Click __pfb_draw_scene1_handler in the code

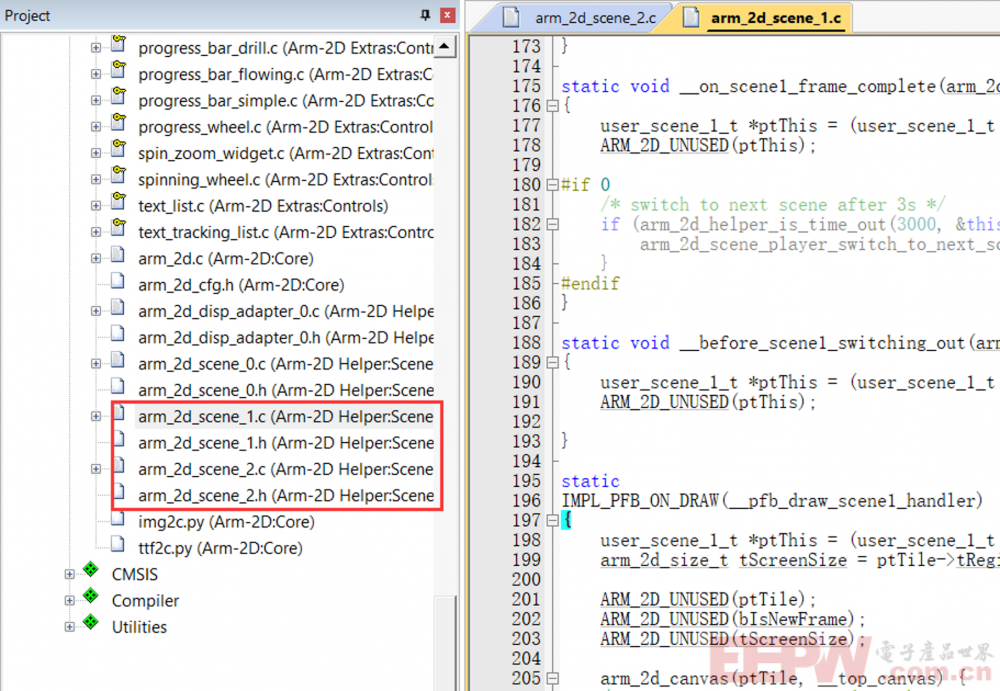tap(853, 501)
